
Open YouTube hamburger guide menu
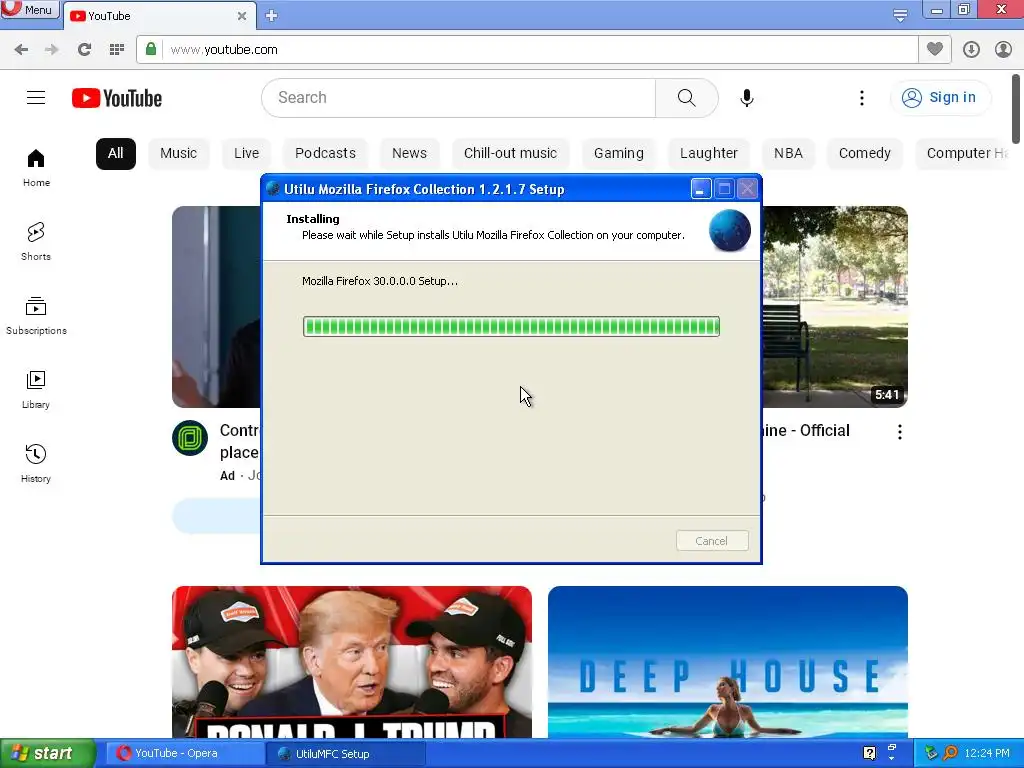tap(36, 98)
